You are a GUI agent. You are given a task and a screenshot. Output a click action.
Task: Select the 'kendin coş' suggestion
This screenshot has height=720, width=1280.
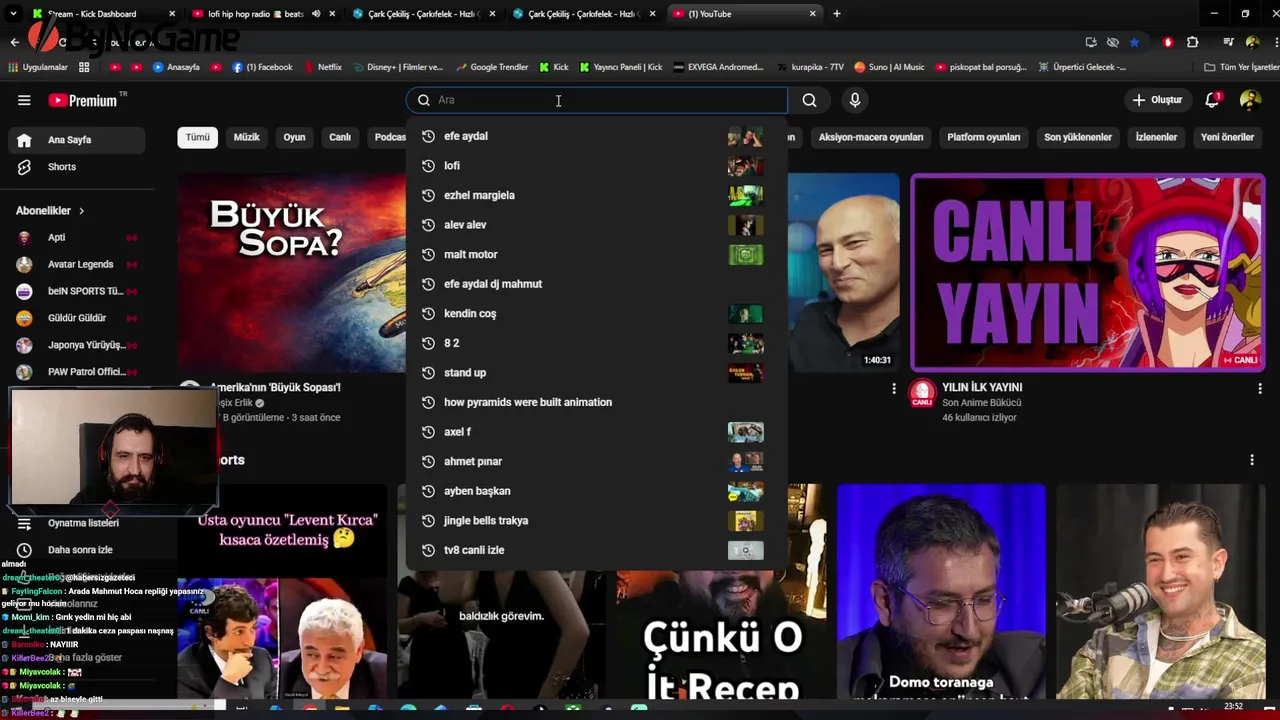point(596,314)
